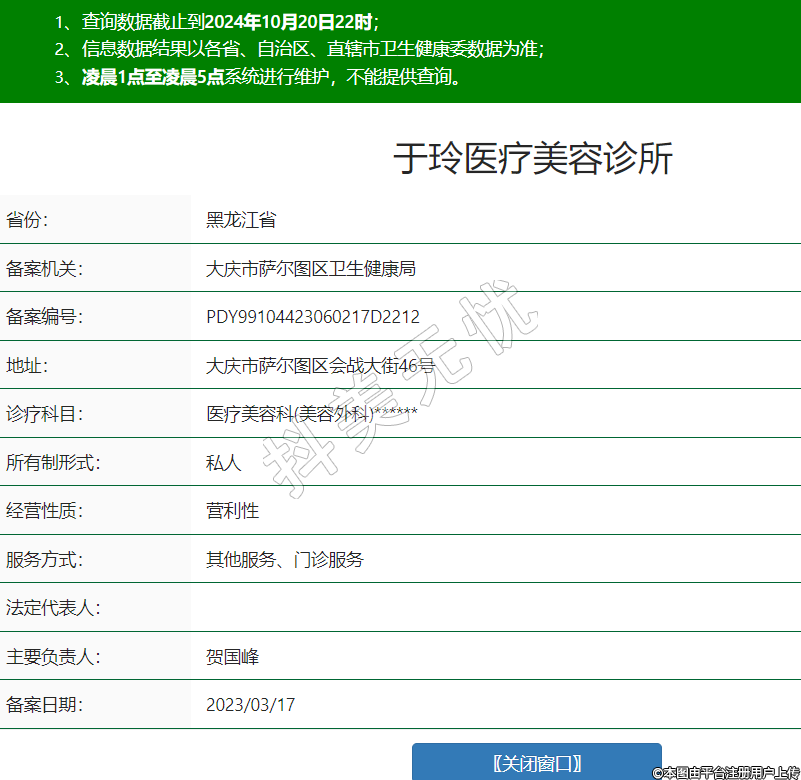Click the 经营性质 value 营利性

click(232, 511)
